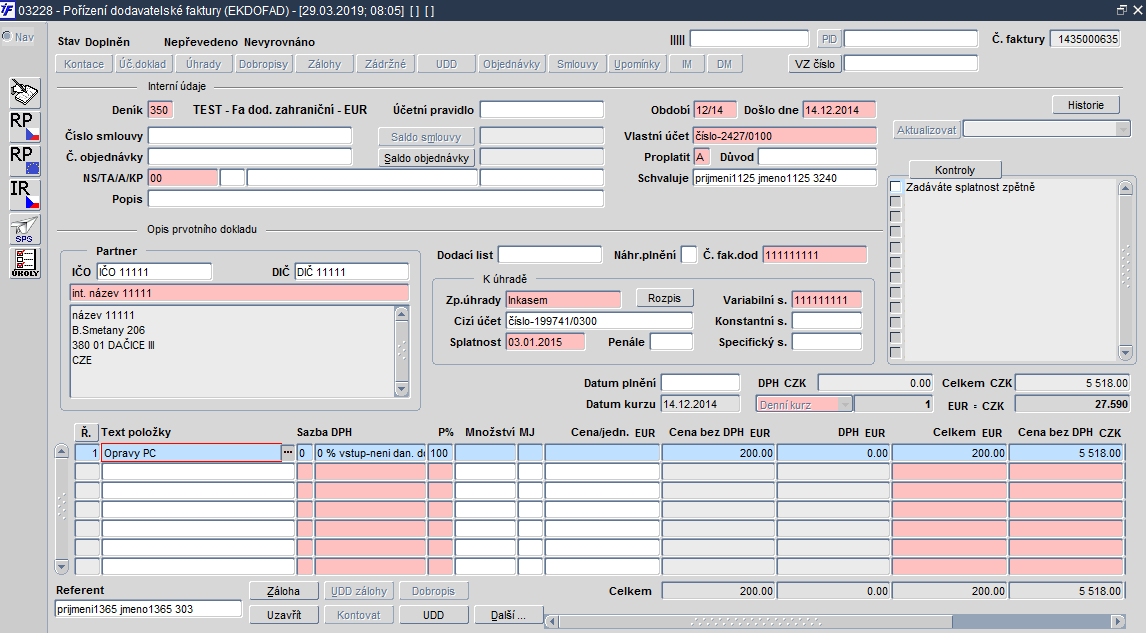This screenshot has width=1146, height=633.
Task: Open the SPS airplane icon
Action: (x=25, y=230)
